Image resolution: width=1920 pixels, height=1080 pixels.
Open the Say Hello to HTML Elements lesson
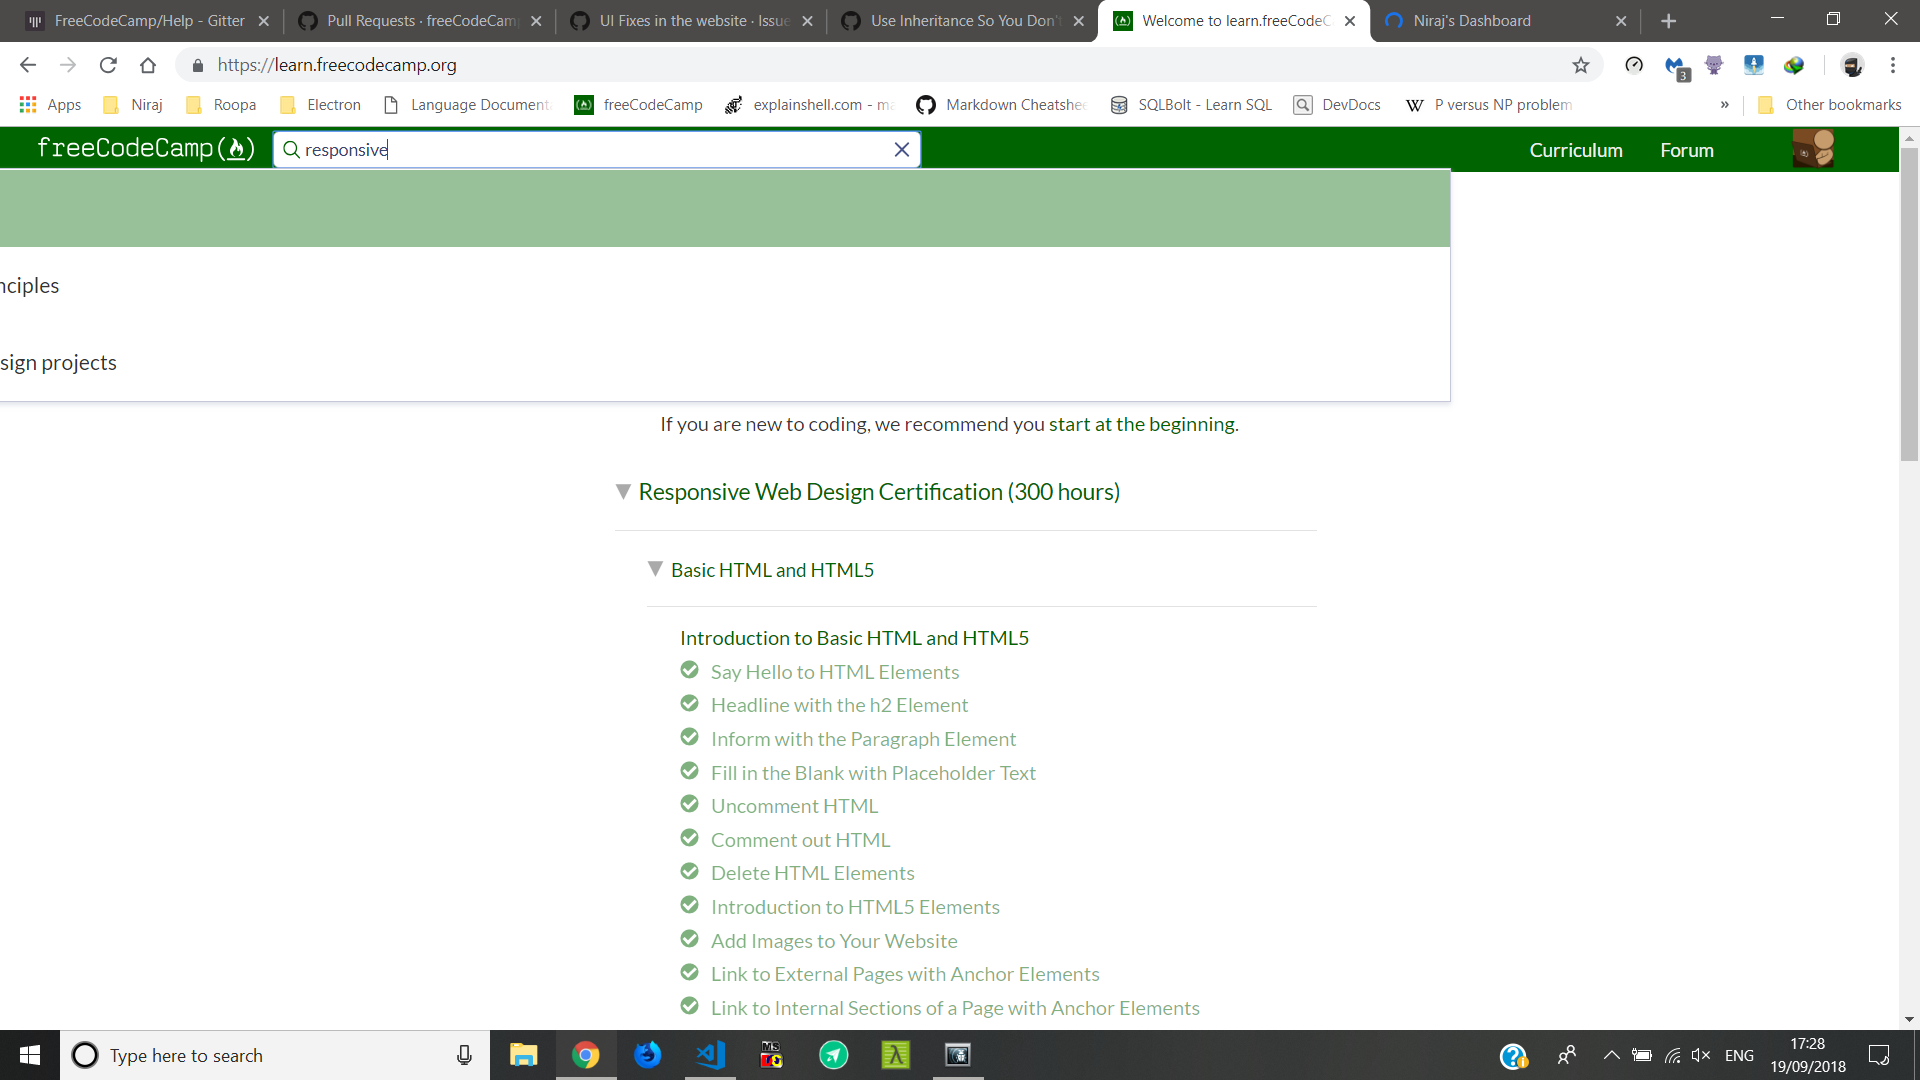pyautogui.click(x=834, y=672)
